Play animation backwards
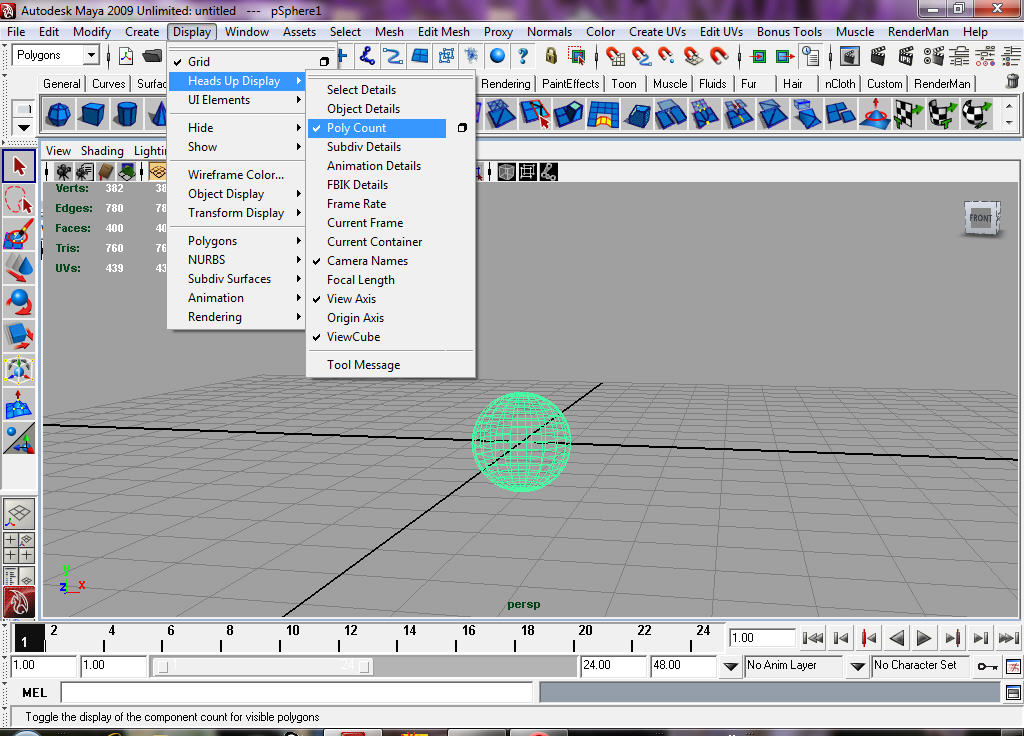1024x736 pixels. click(897, 638)
